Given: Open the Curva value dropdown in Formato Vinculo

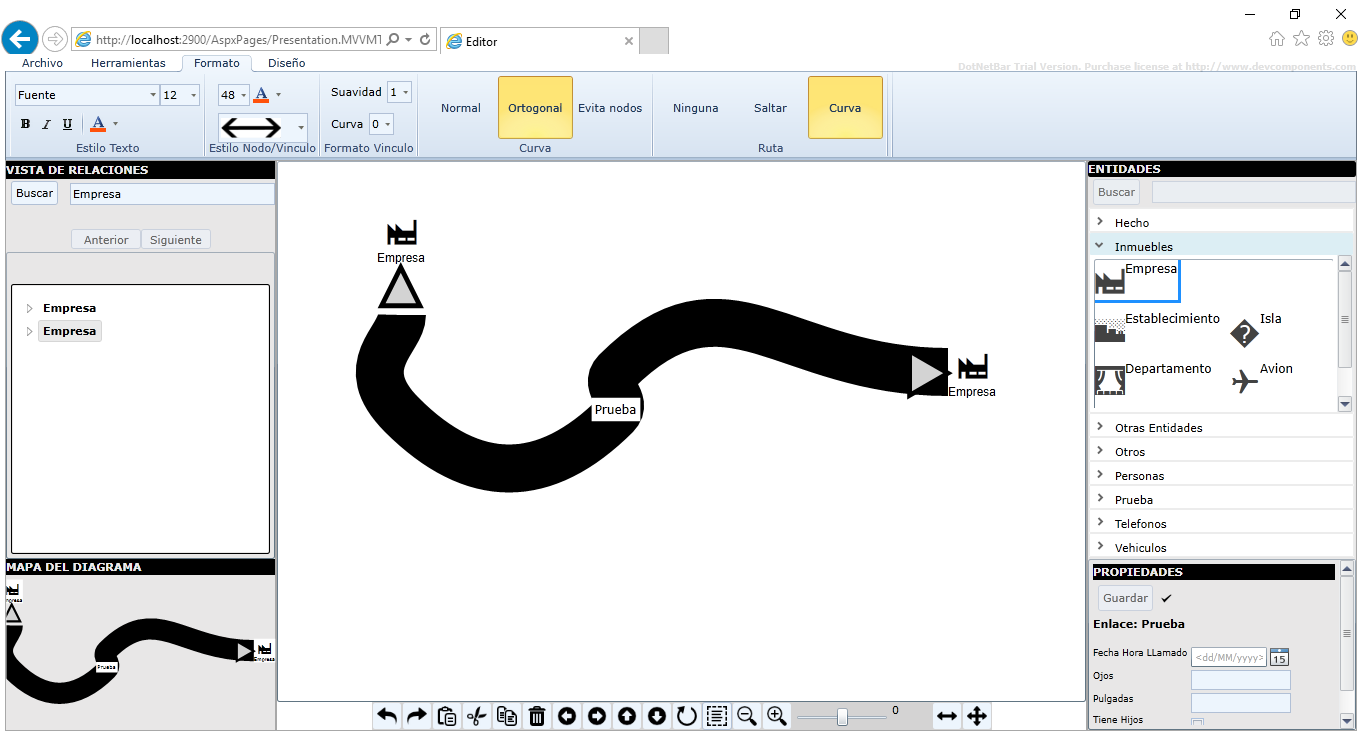Looking at the screenshot, I should 387,124.
